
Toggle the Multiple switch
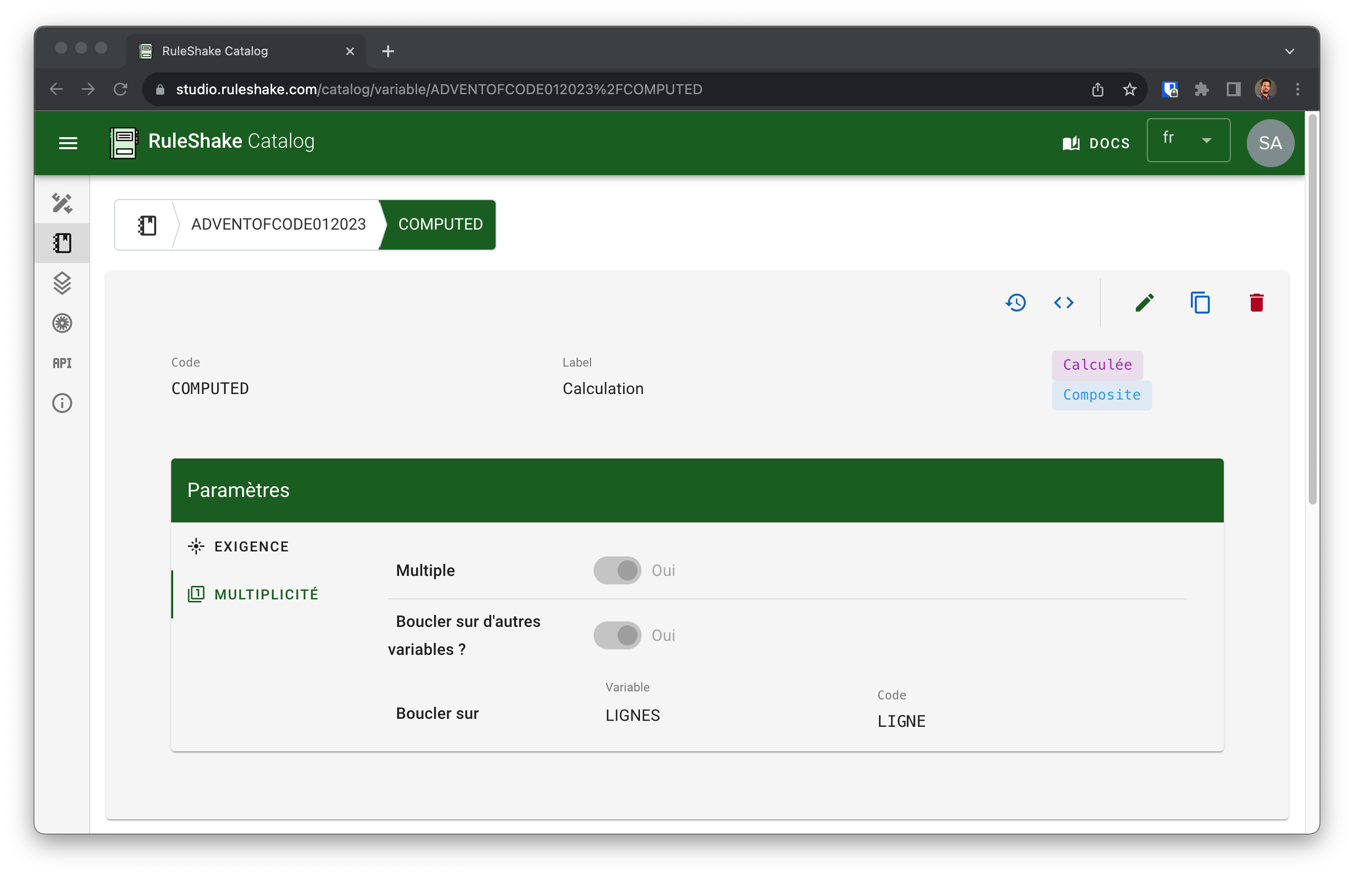617,570
